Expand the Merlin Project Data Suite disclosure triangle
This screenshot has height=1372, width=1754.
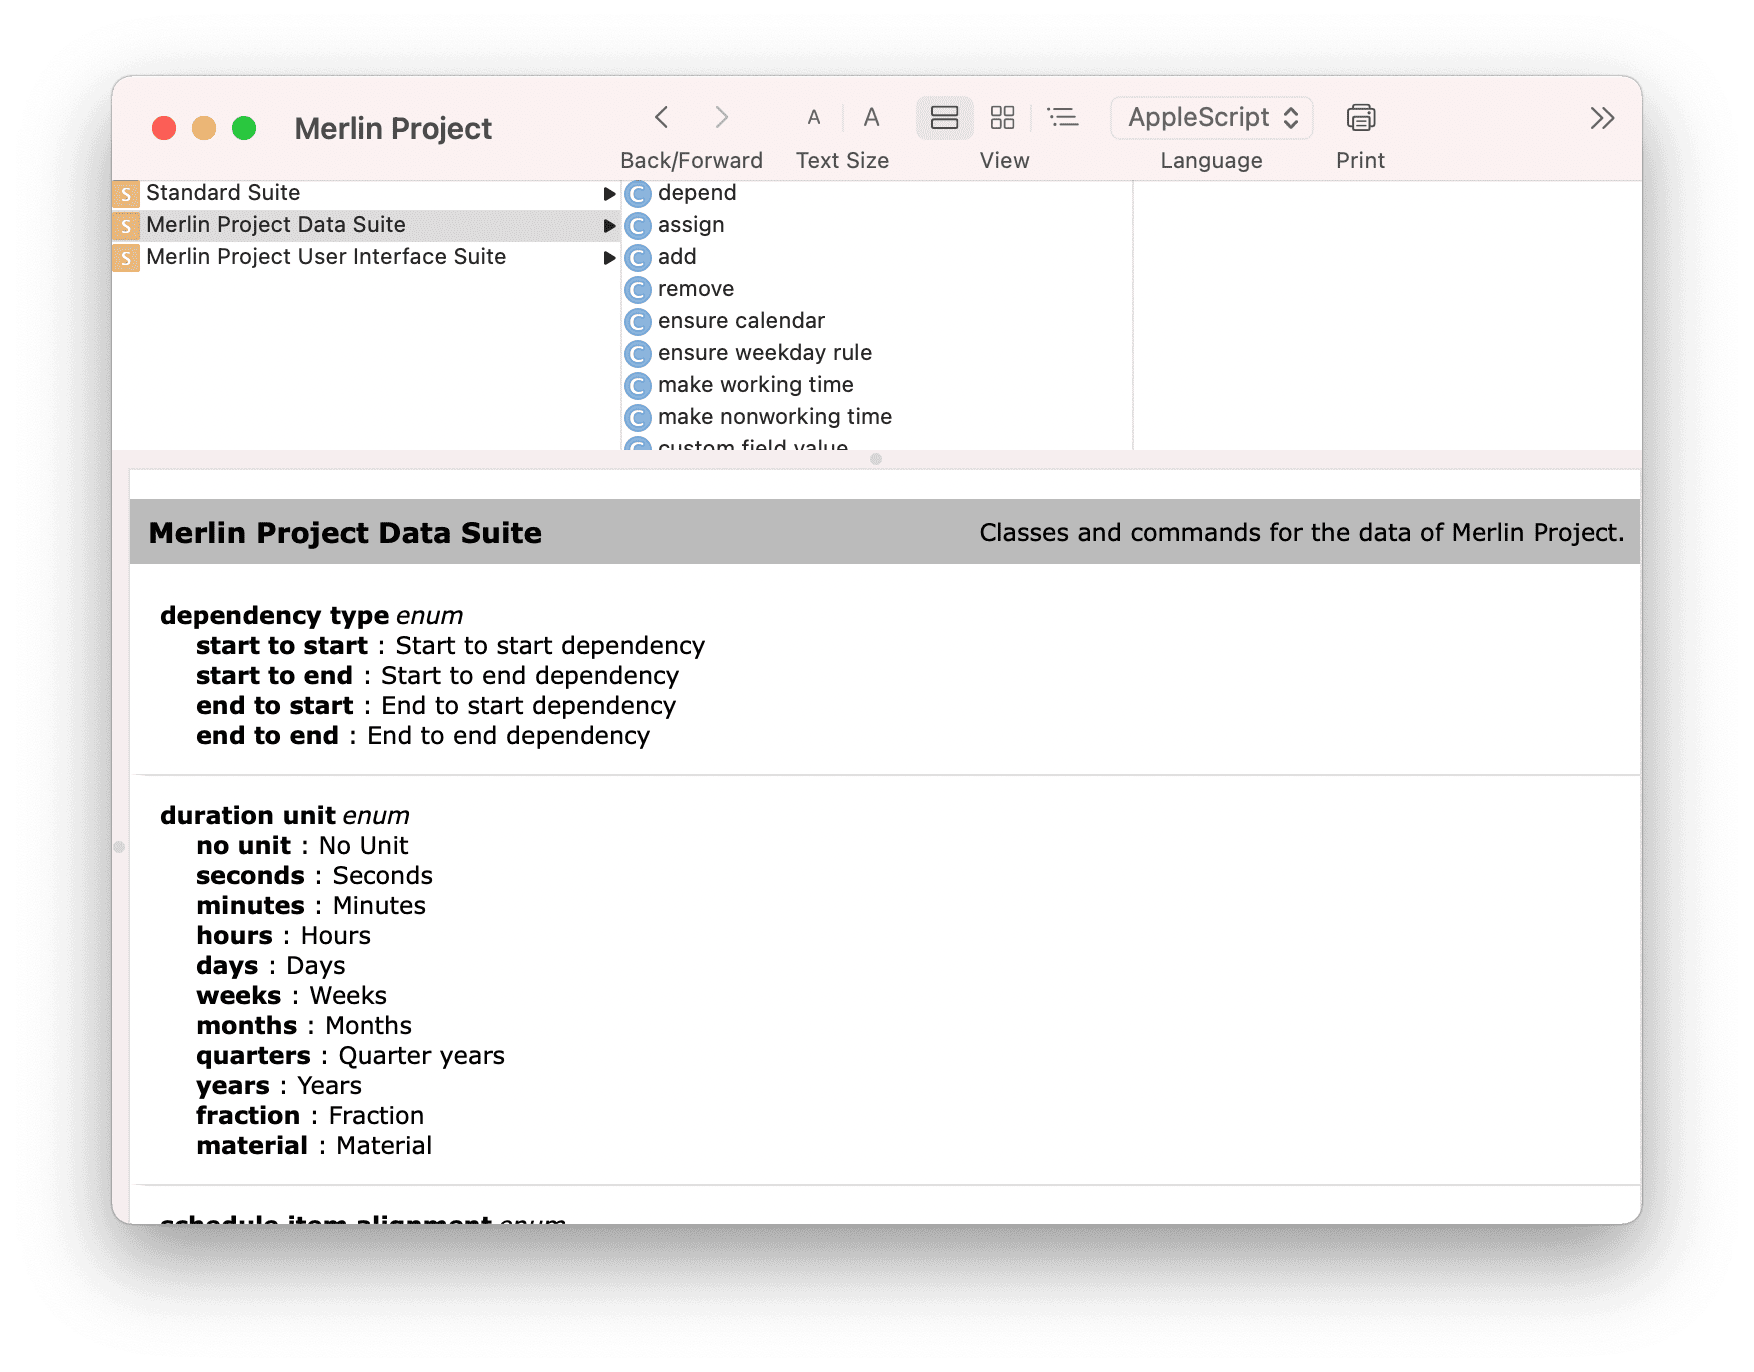[609, 225]
